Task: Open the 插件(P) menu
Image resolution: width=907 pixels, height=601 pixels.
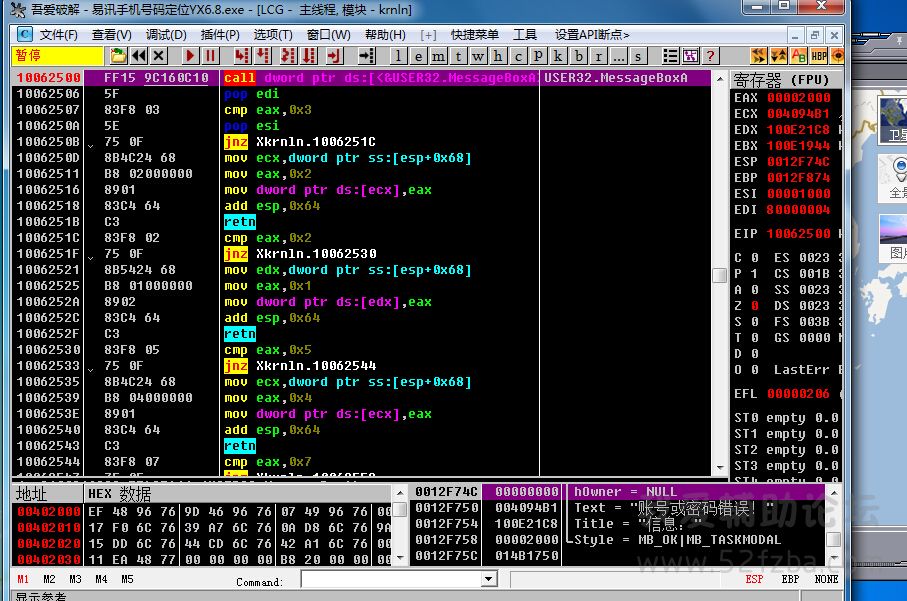Action: pos(220,35)
